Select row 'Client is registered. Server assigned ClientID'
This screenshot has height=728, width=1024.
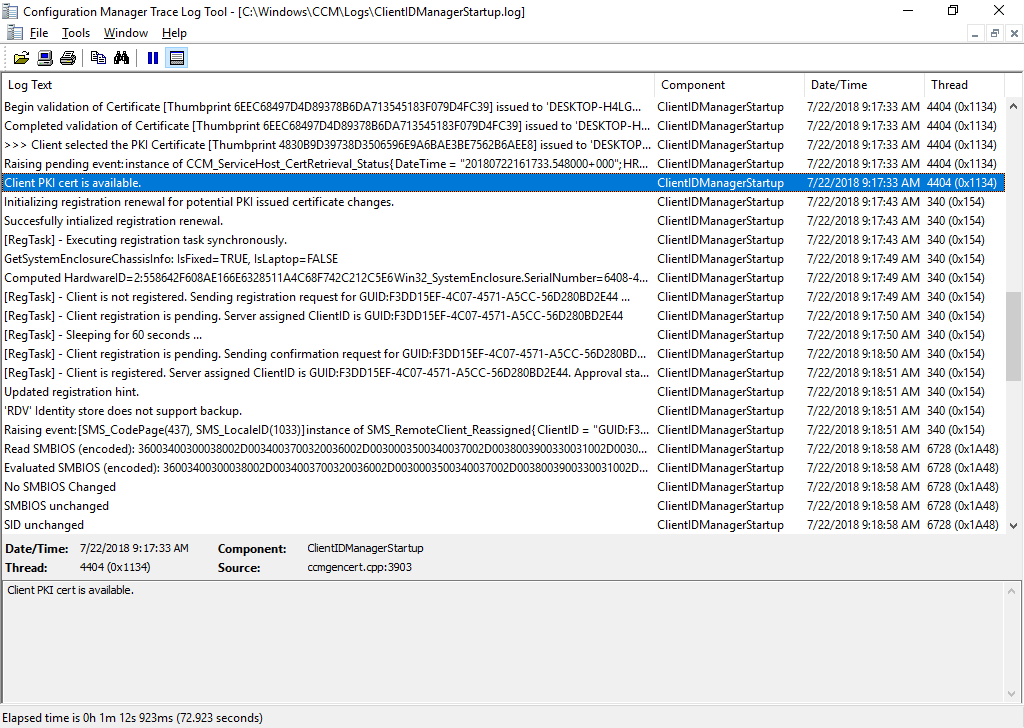pos(503,373)
